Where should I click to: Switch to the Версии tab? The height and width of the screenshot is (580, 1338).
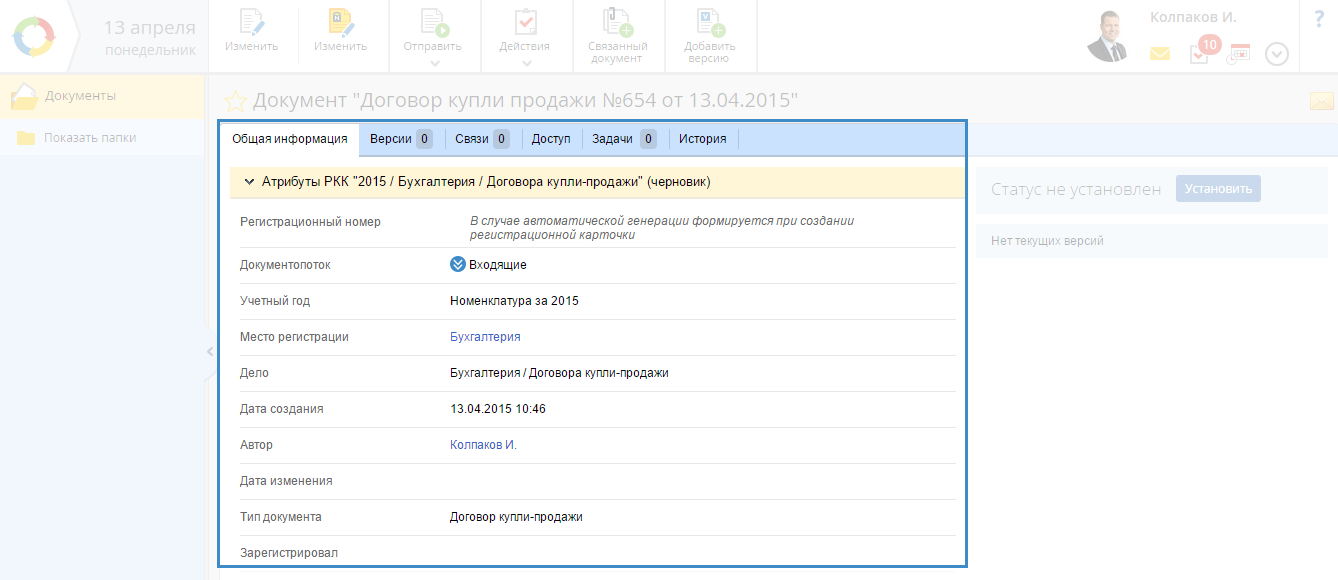400,139
